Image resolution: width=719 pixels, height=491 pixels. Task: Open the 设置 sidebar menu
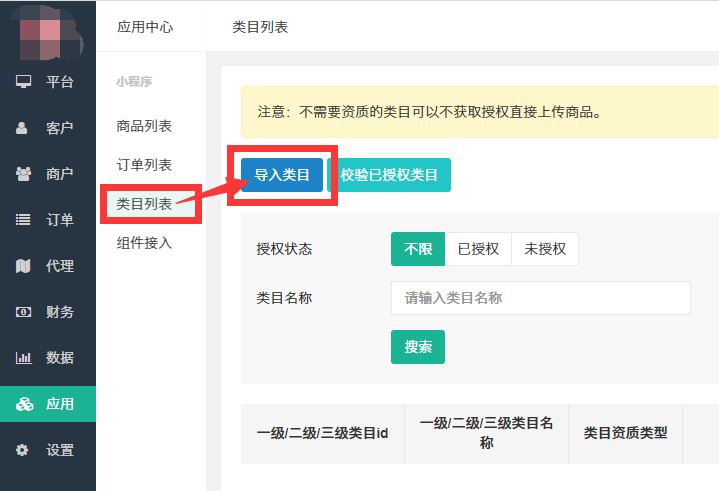48,450
